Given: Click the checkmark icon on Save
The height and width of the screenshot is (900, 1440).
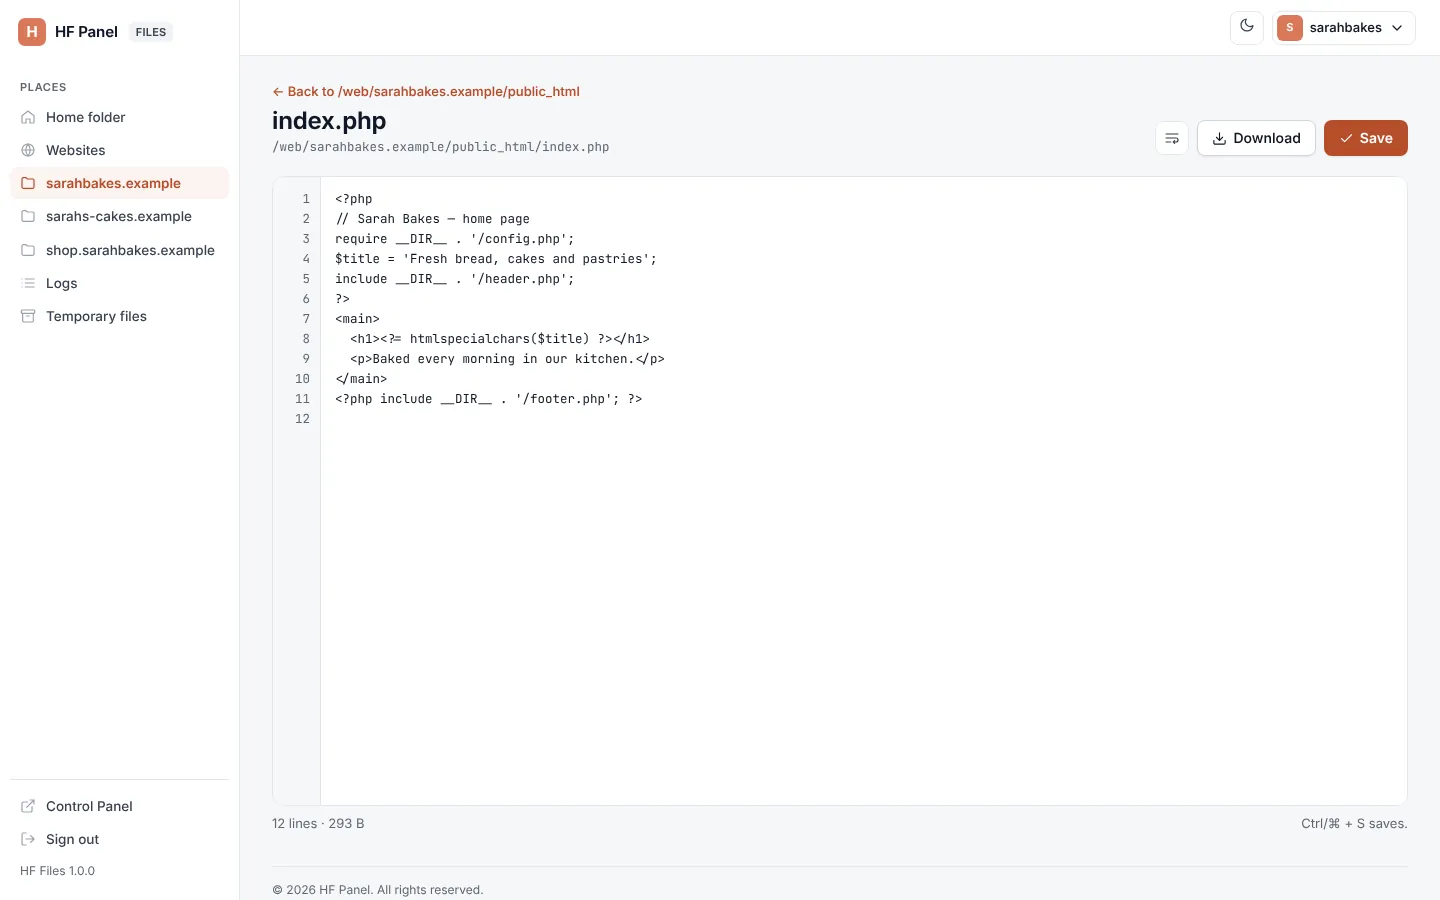Looking at the screenshot, I should (x=1346, y=139).
